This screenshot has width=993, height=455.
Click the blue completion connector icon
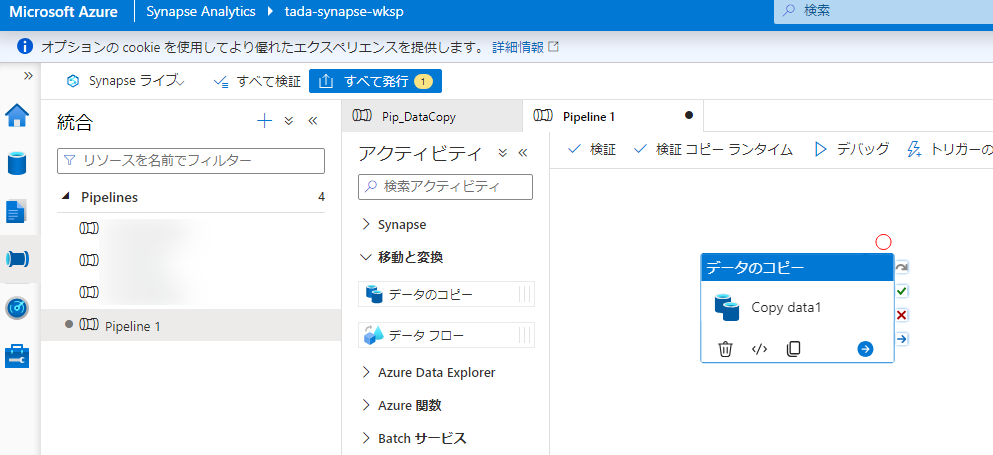(x=902, y=339)
